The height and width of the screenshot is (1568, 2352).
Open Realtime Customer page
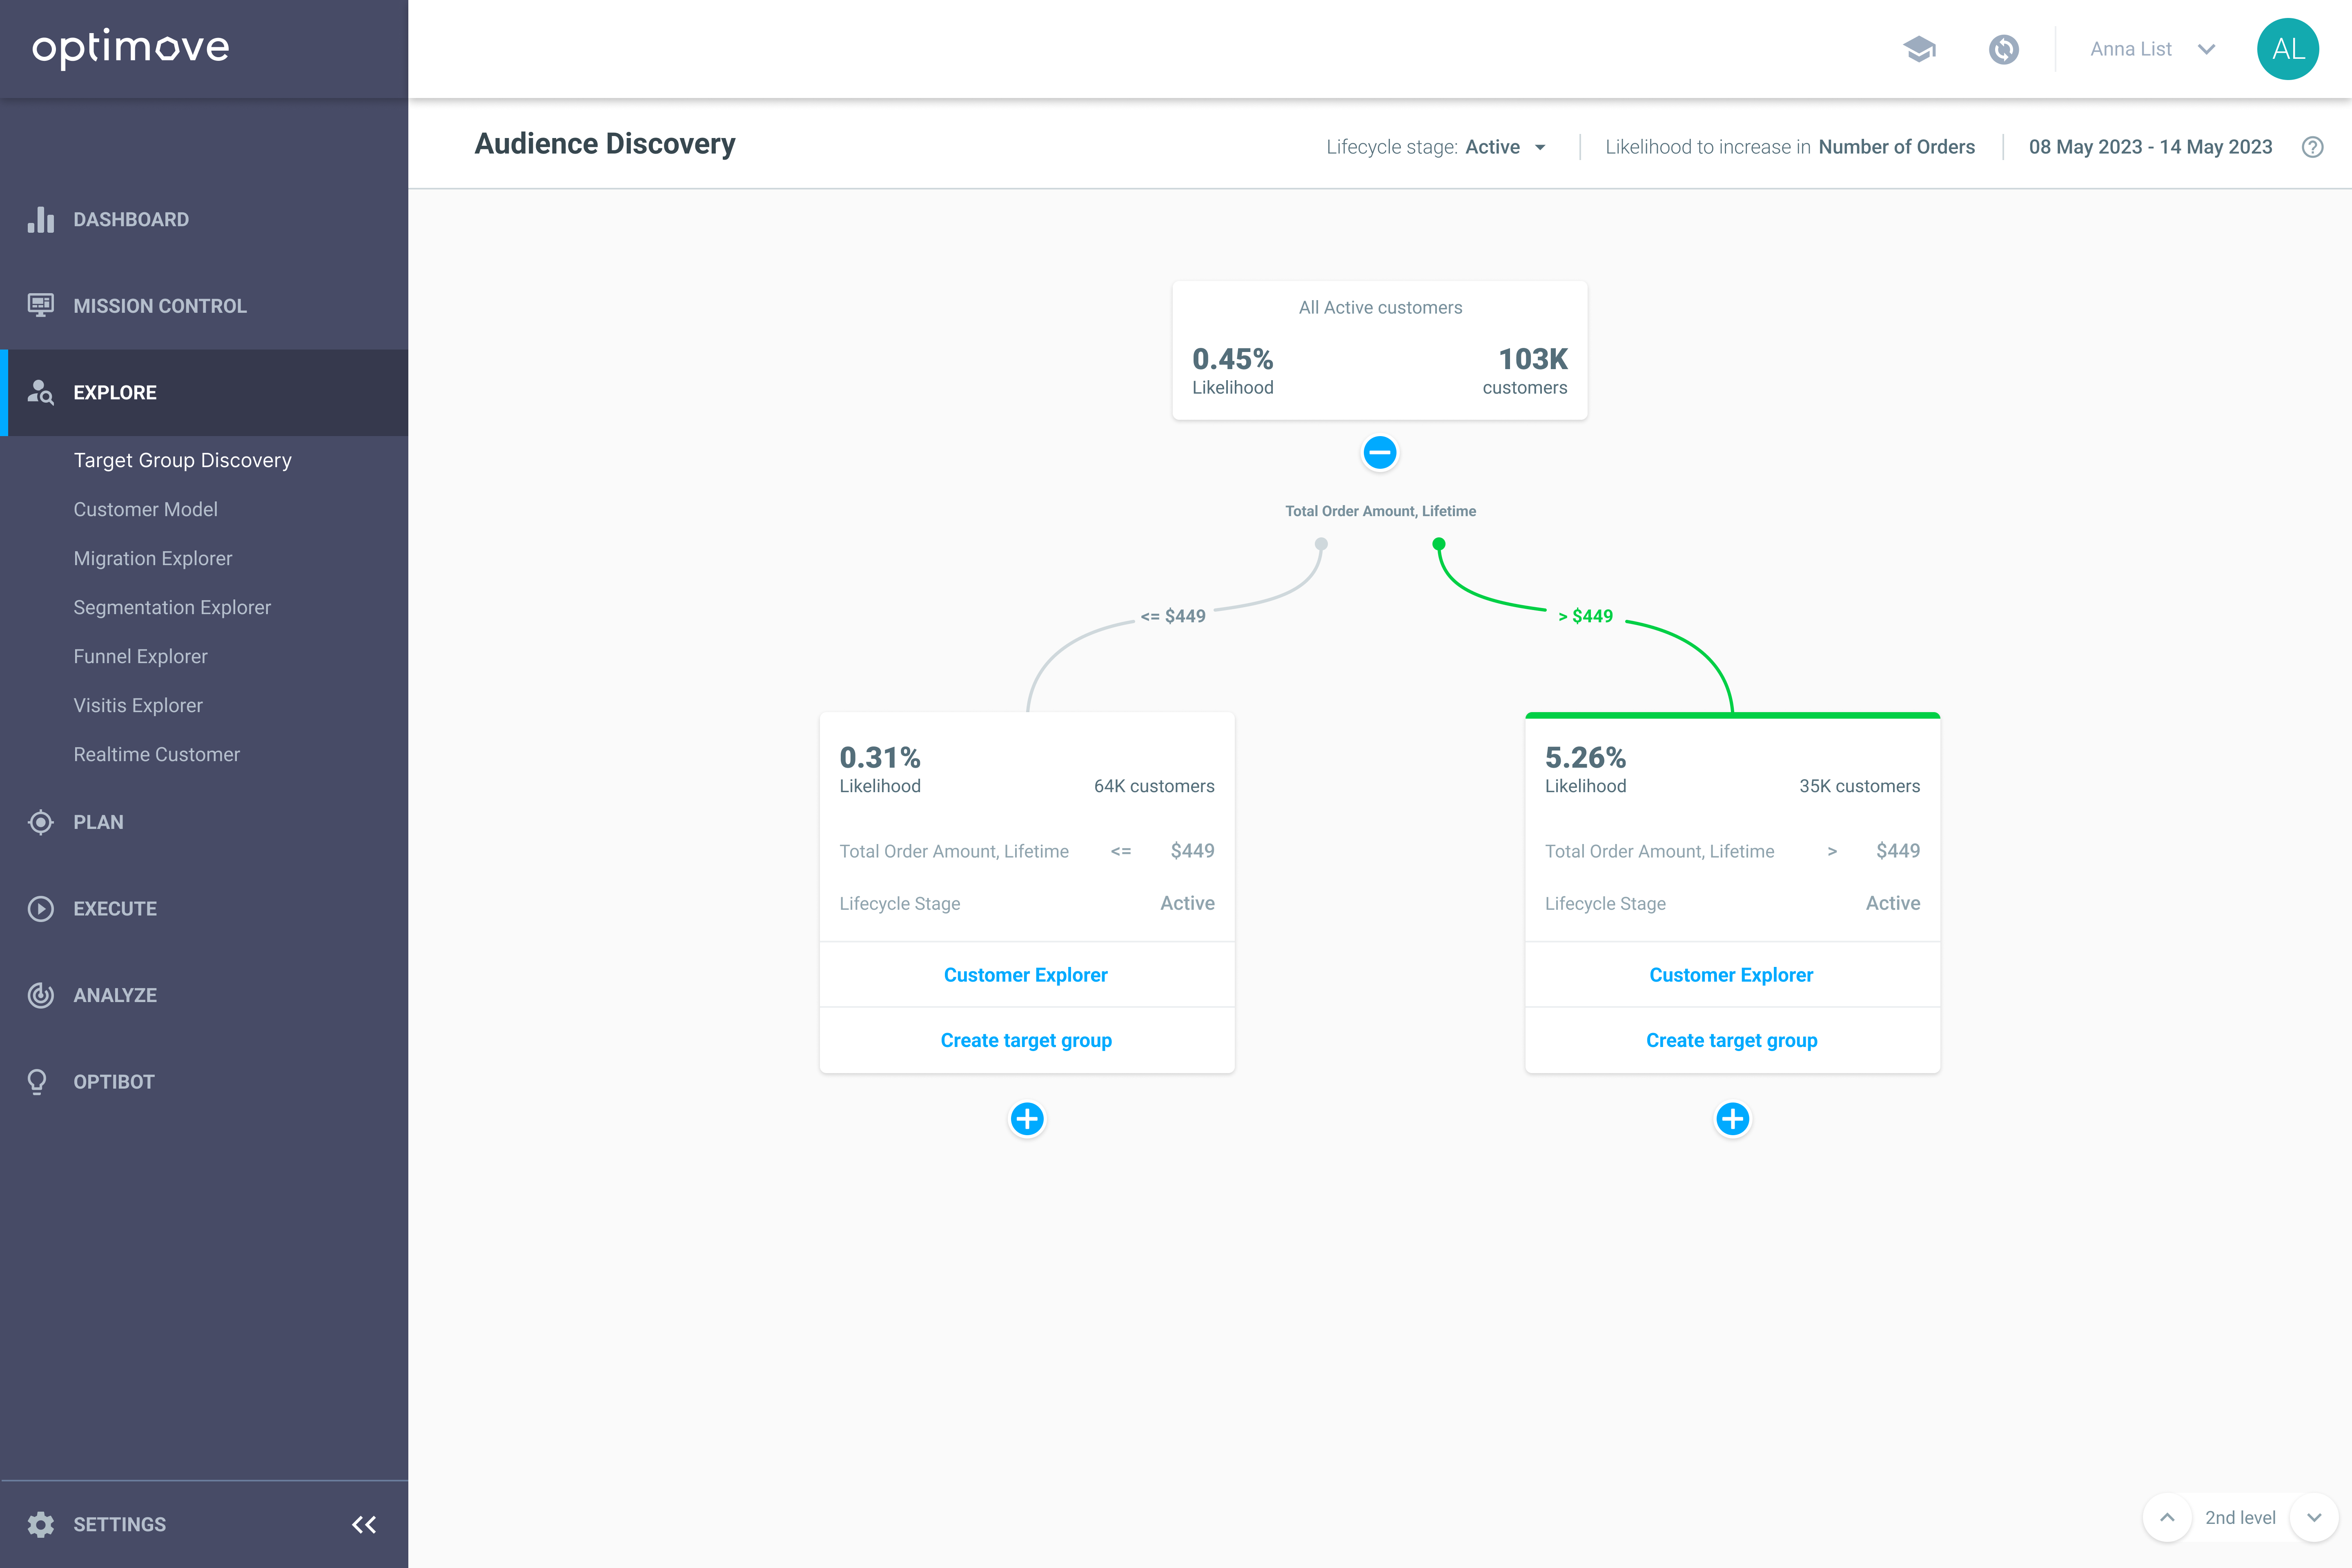click(x=157, y=754)
